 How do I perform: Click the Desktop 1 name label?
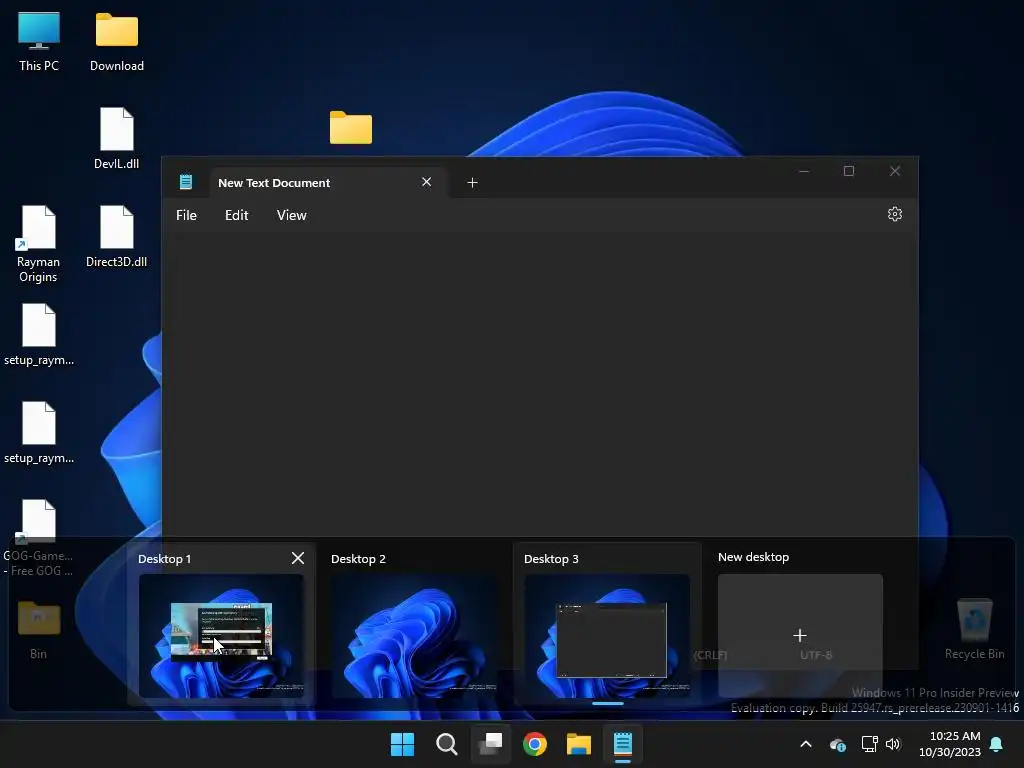165,559
